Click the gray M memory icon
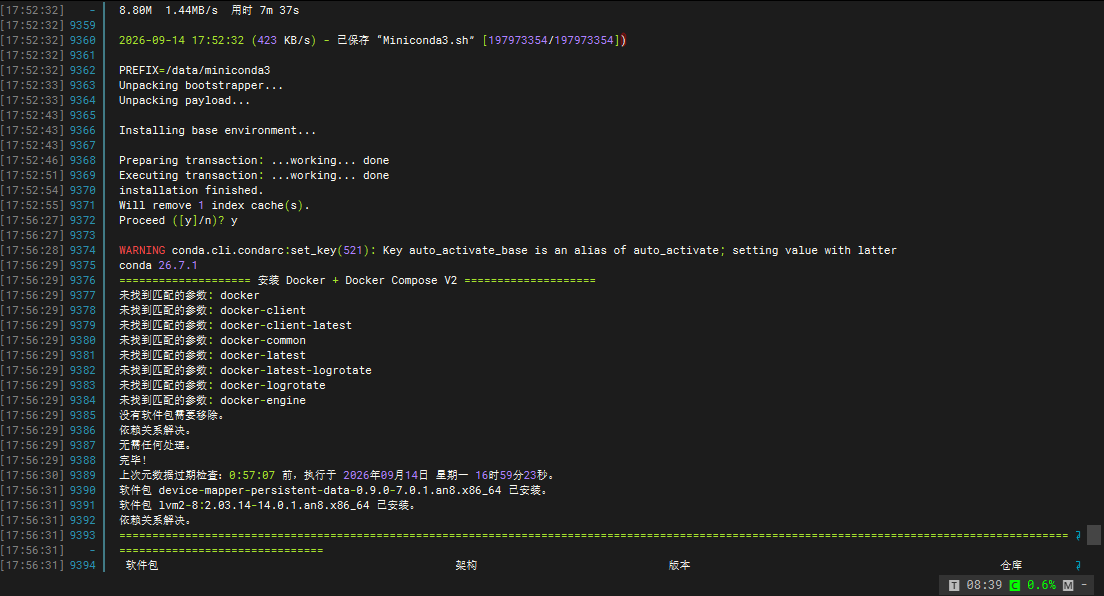The width and height of the screenshot is (1104, 596). pyautogui.click(x=1068, y=585)
